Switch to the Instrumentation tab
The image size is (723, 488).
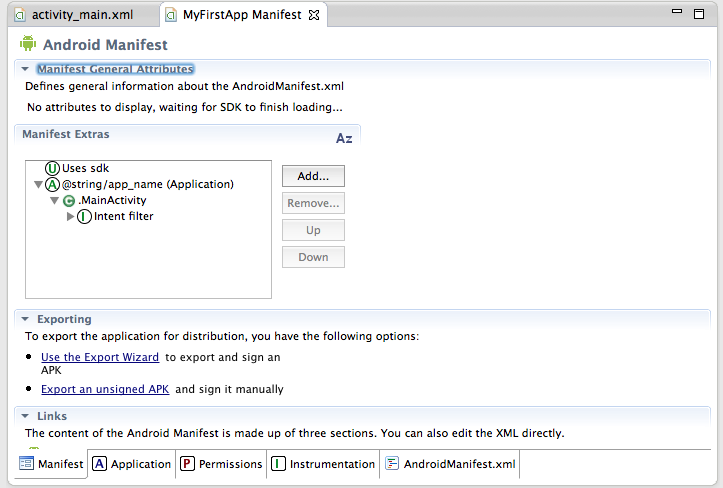[323, 464]
